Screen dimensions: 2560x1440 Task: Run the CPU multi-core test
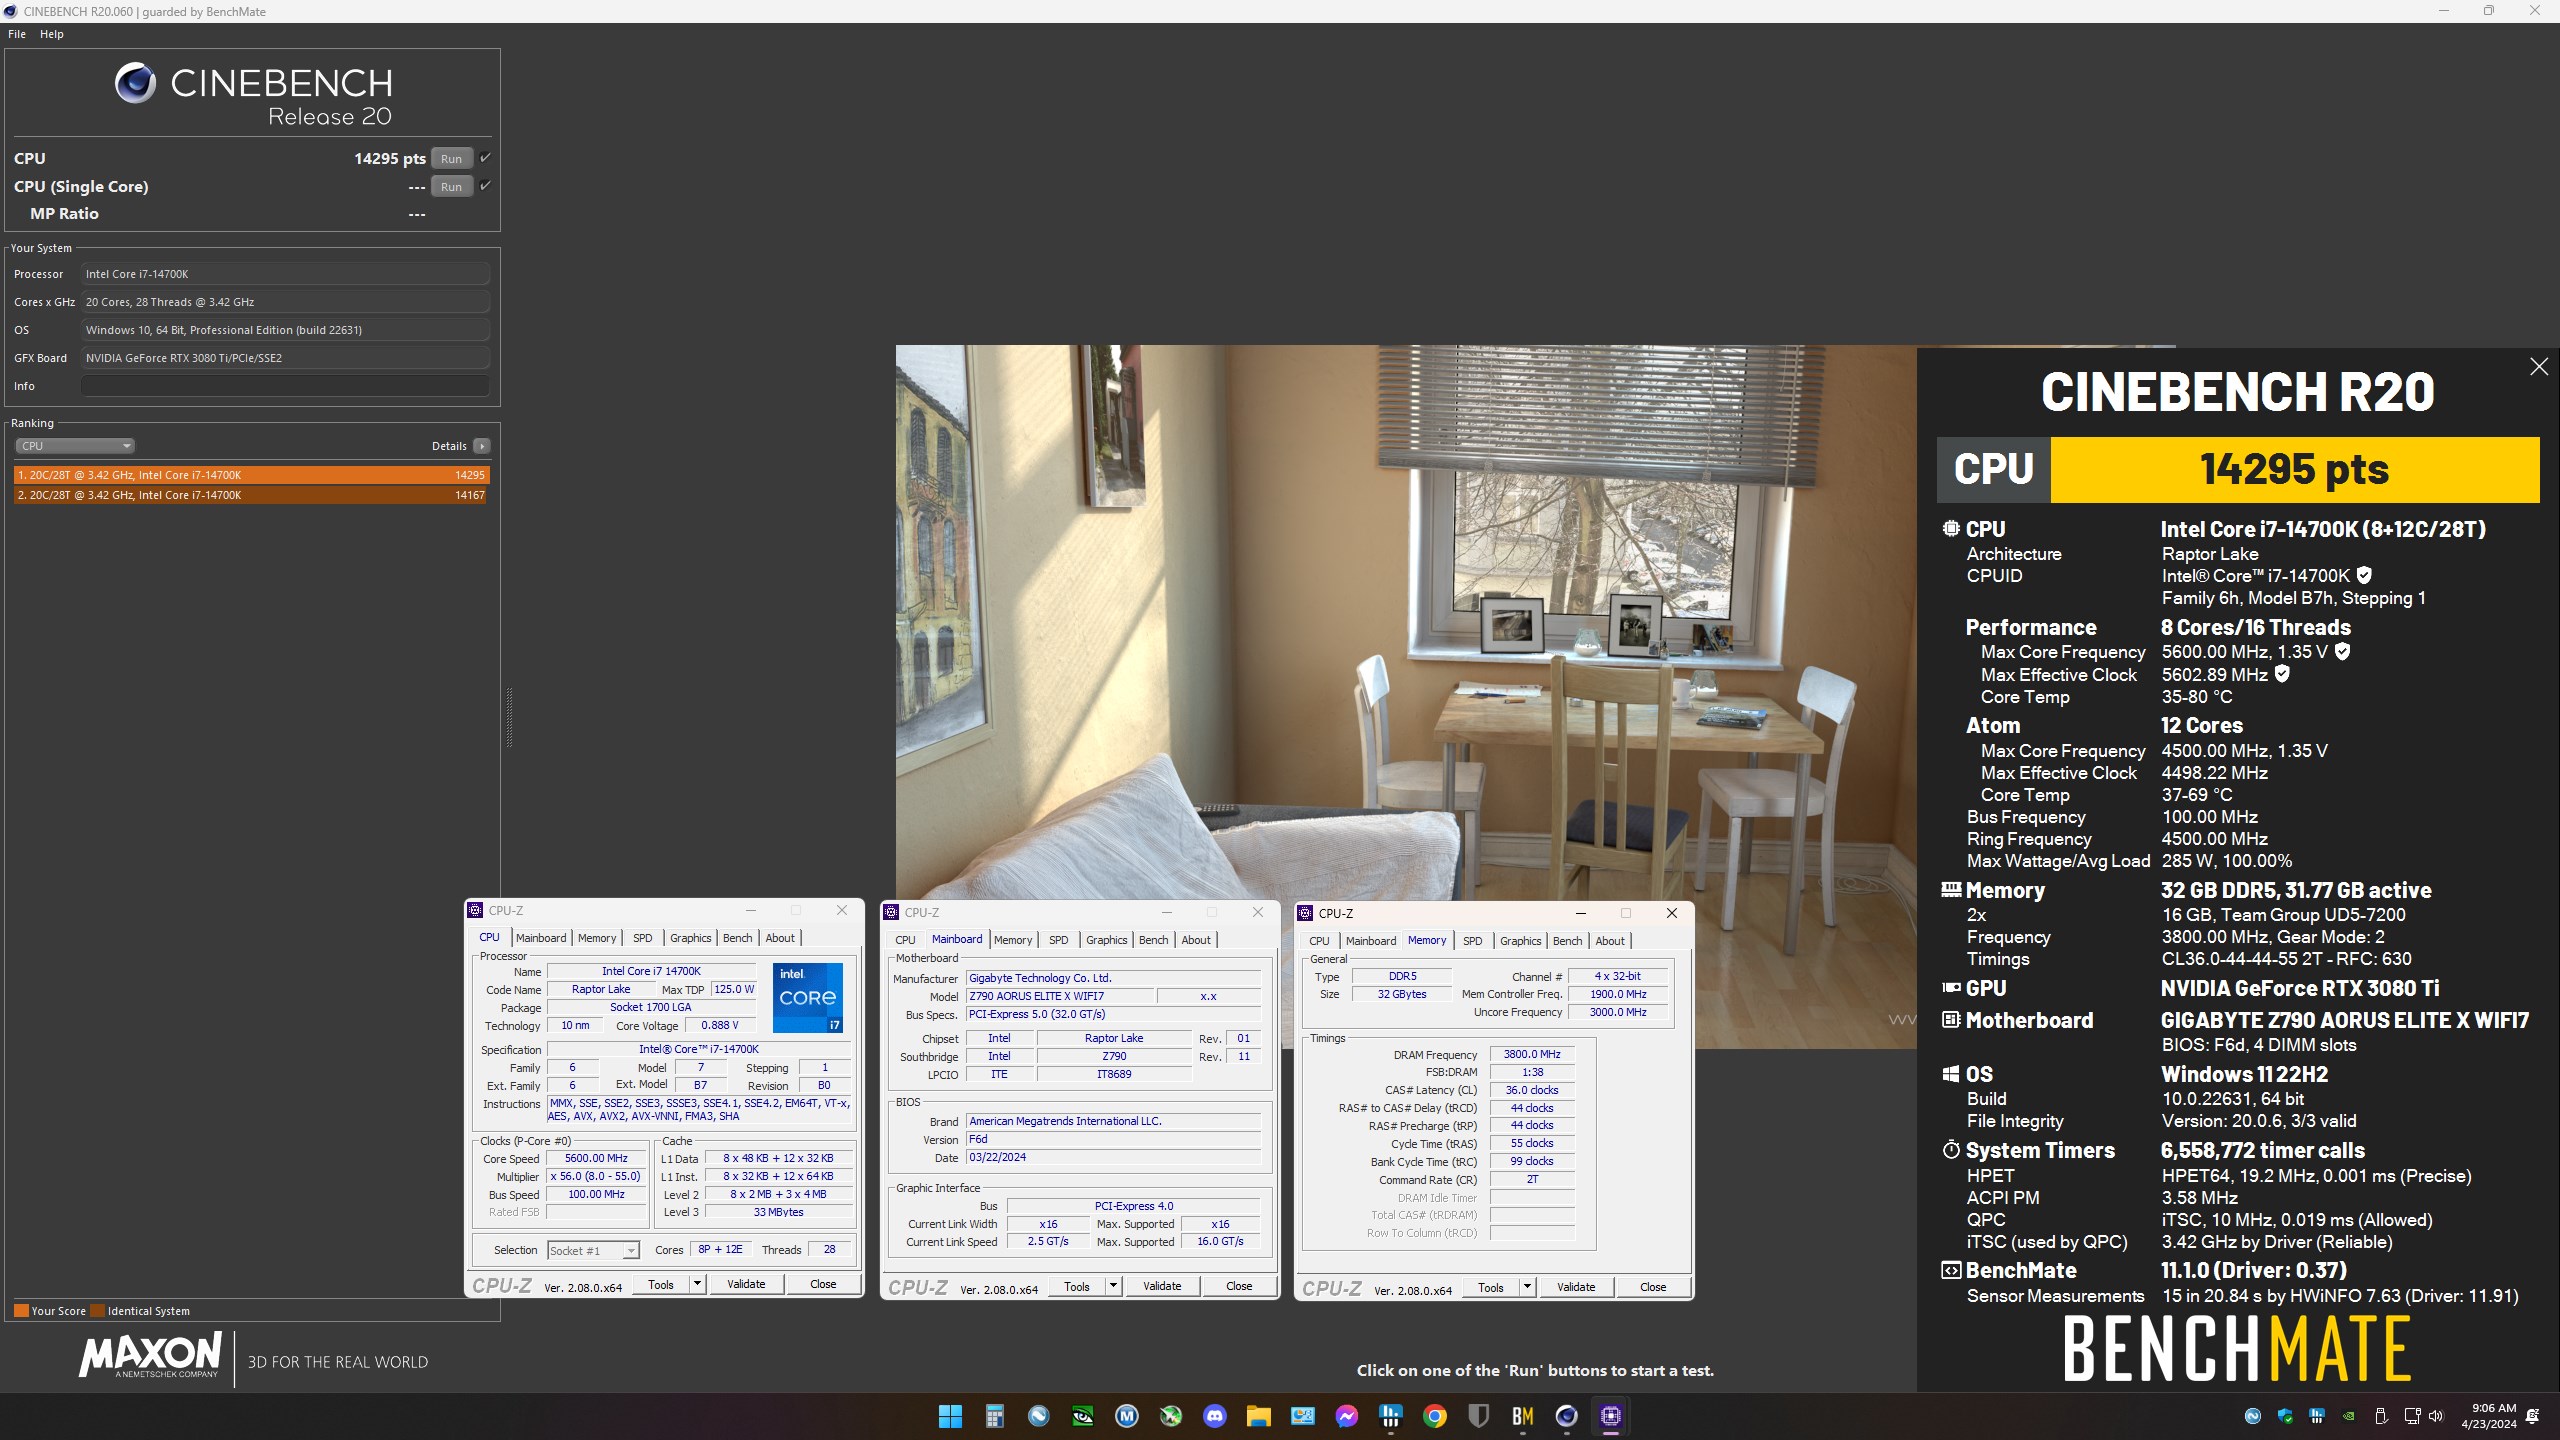[x=452, y=158]
